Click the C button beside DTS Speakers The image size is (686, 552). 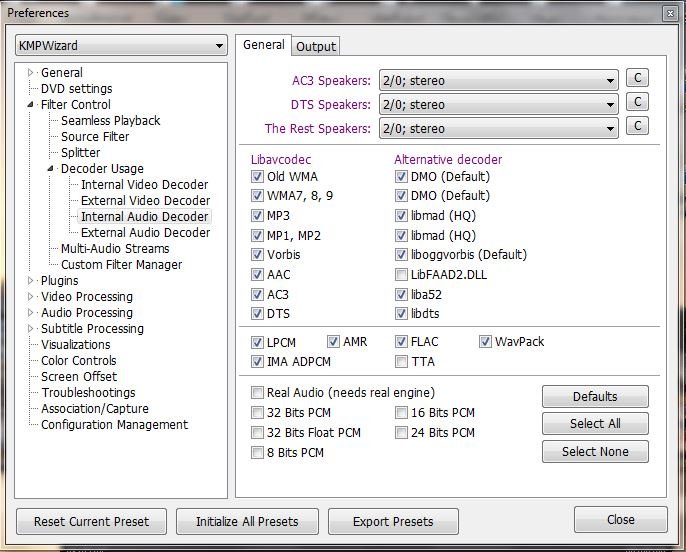click(637, 102)
